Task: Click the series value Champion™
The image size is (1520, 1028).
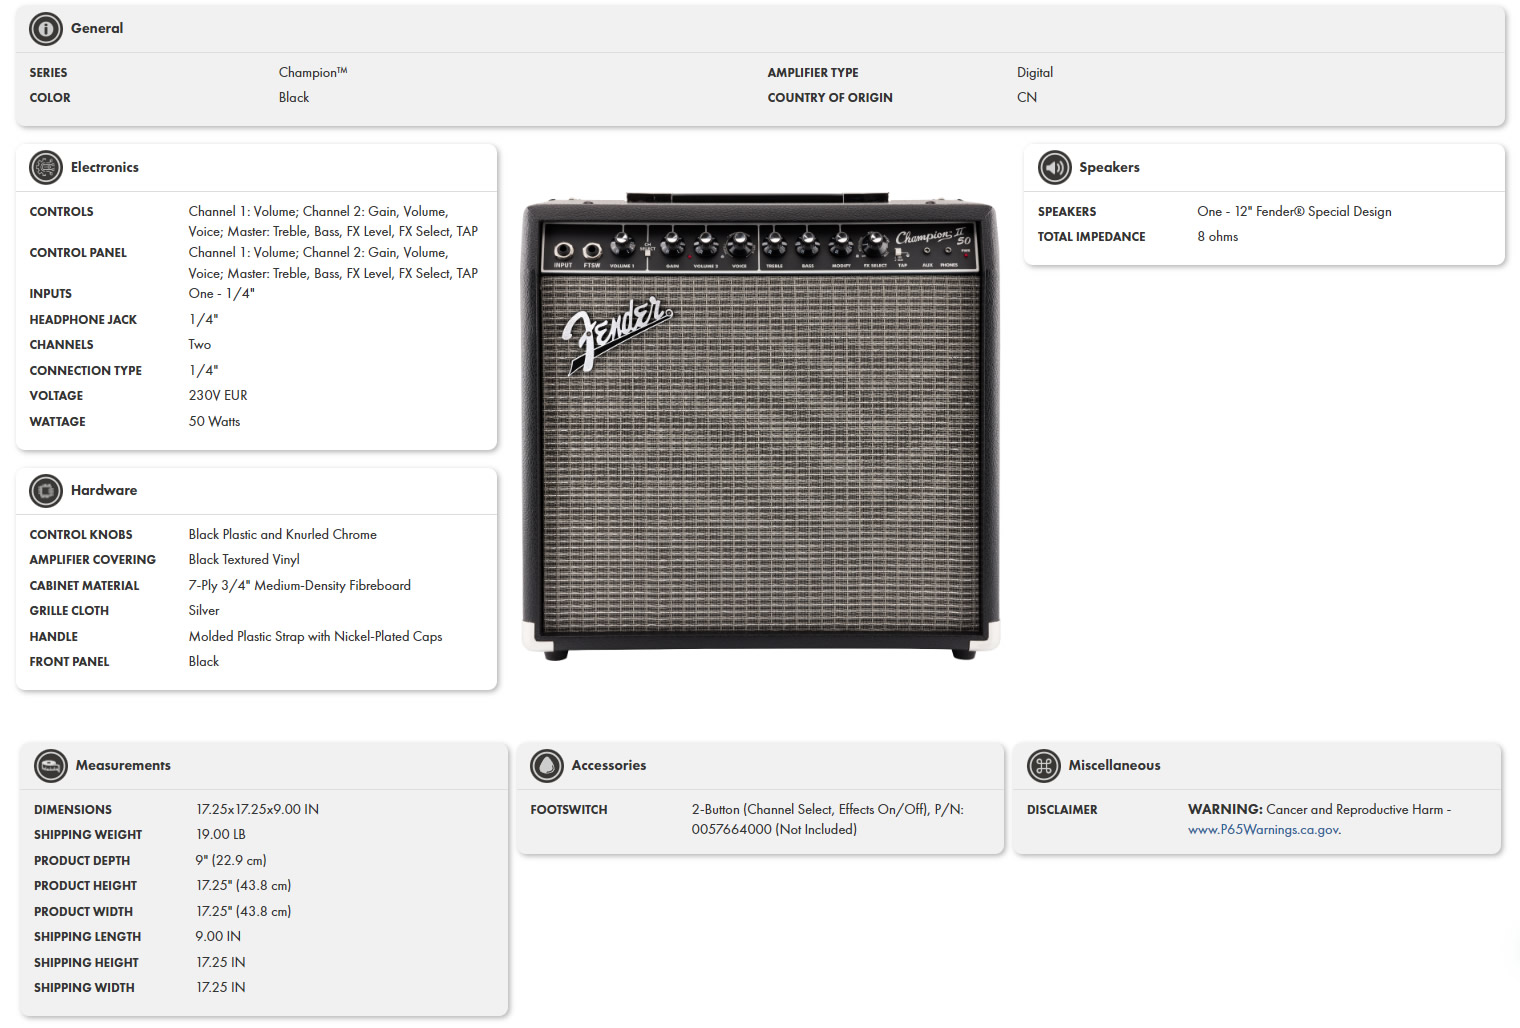Action: coord(313,72)
